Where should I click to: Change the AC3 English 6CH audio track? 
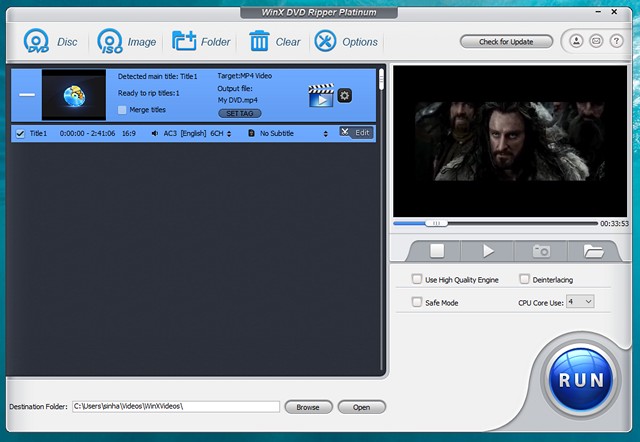(x=198, y=133)
